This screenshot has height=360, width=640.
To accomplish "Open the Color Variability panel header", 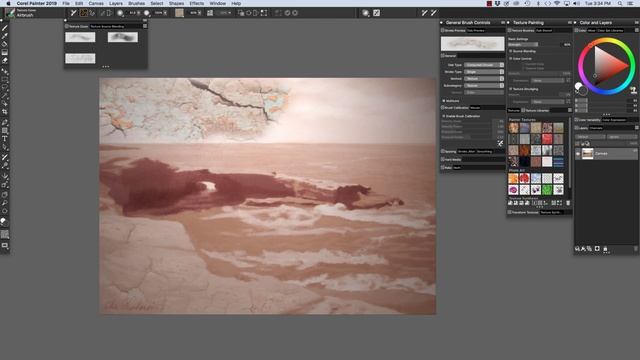I will pos(588,120).
